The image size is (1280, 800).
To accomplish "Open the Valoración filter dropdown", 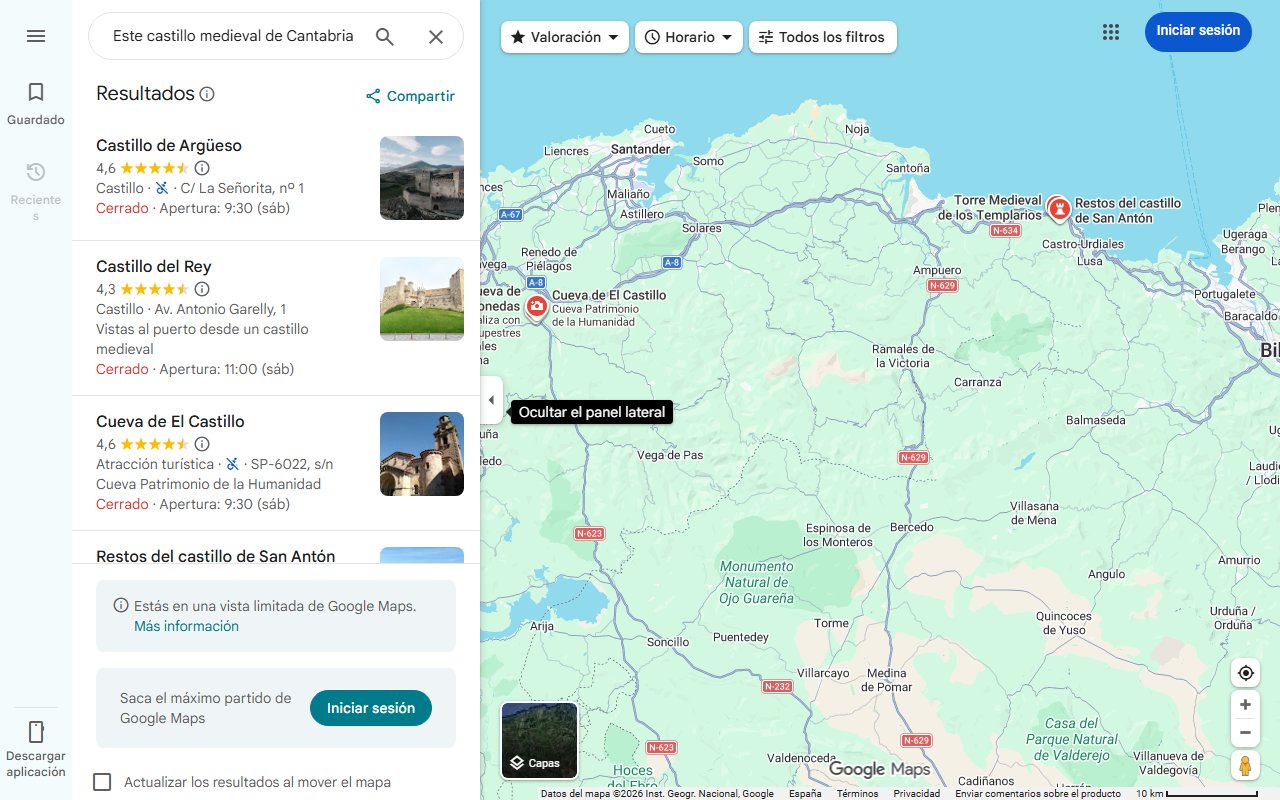I will [x=564, y=36].
